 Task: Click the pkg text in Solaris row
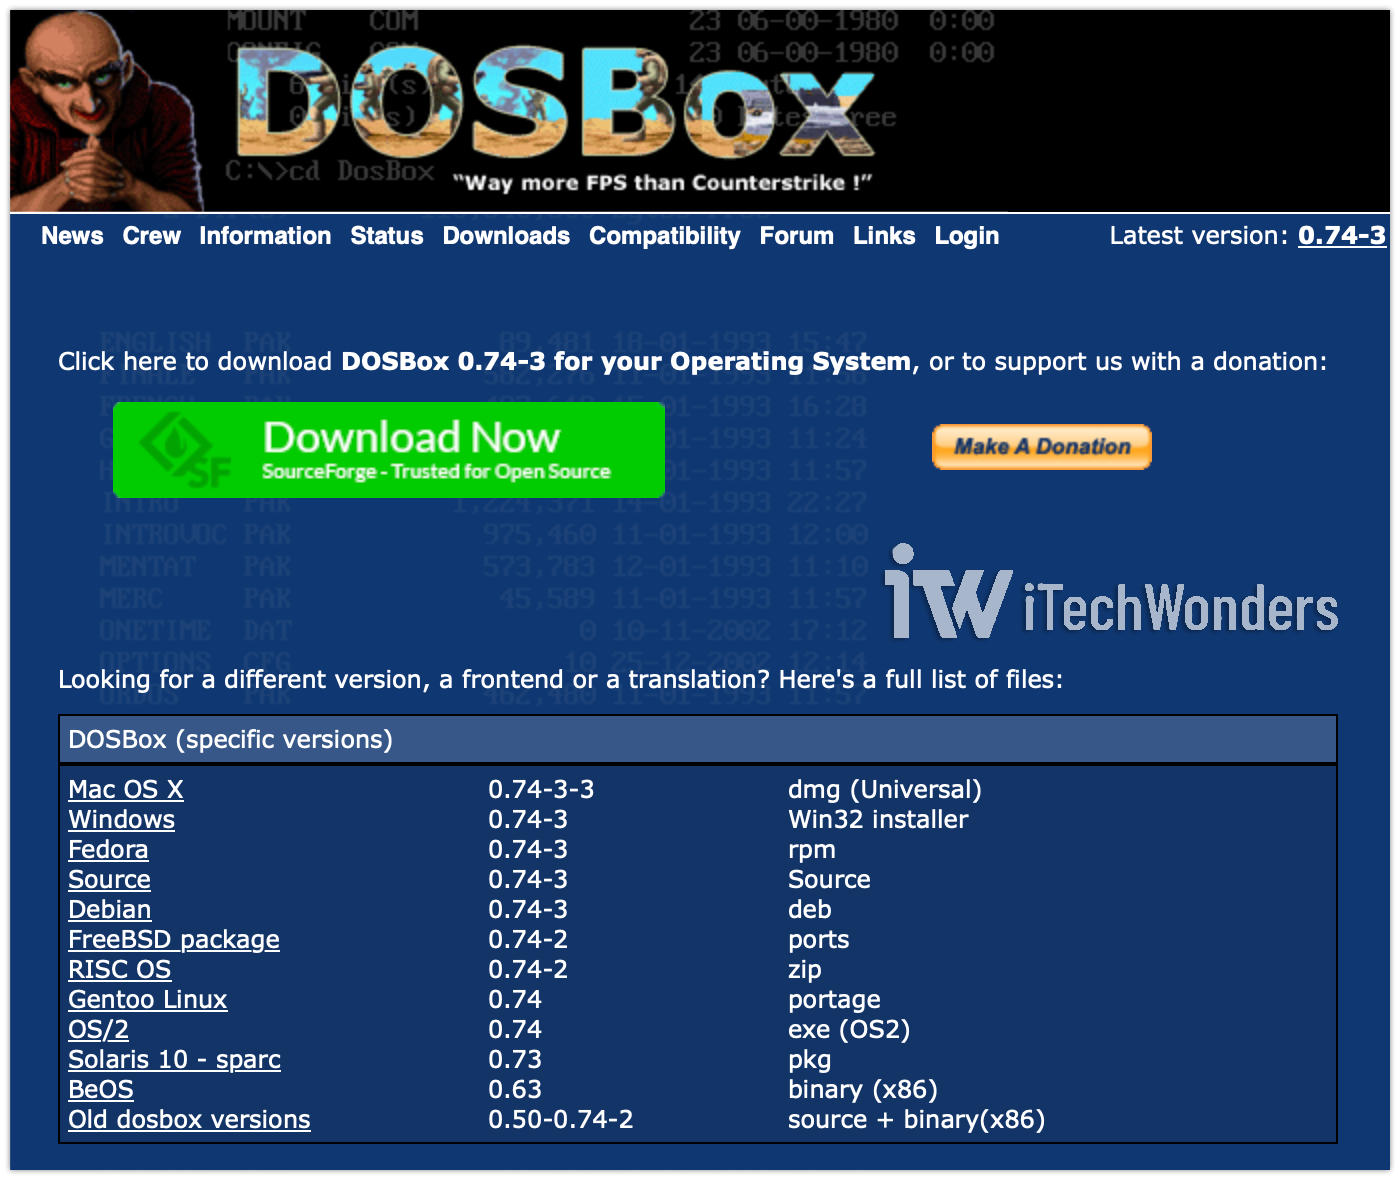(x=809, y=1059)
